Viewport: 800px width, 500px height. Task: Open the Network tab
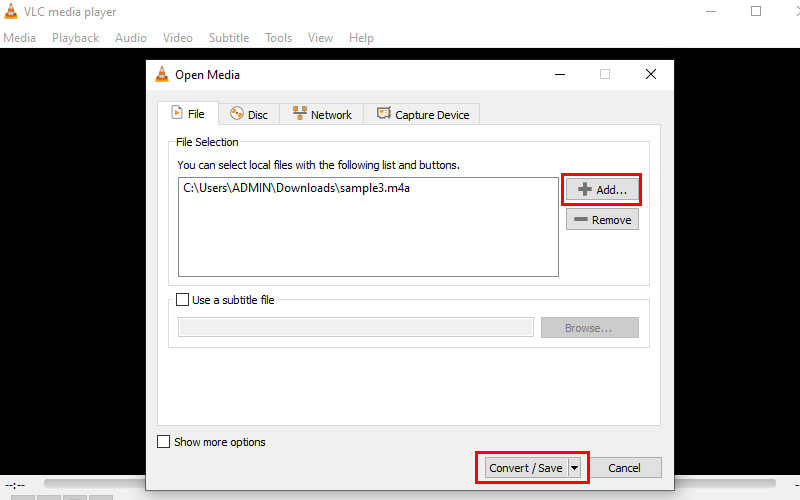tap(322, 115)
